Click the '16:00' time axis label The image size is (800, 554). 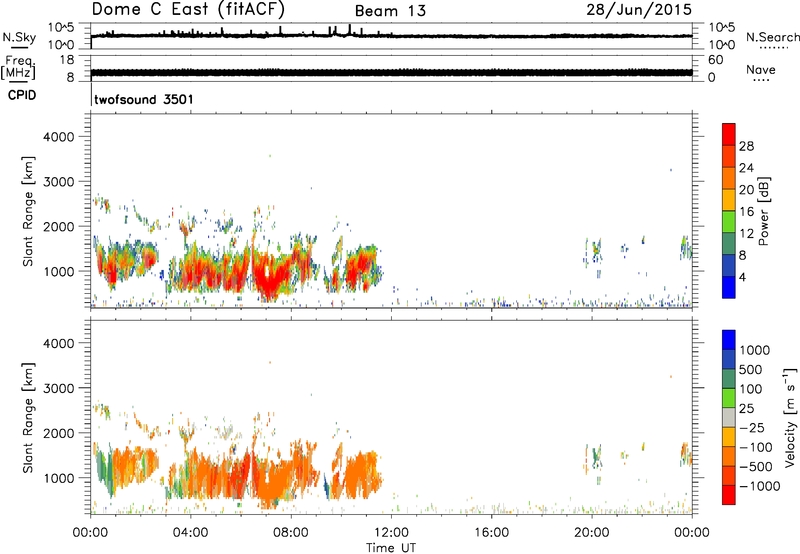(x=491, y=533)
